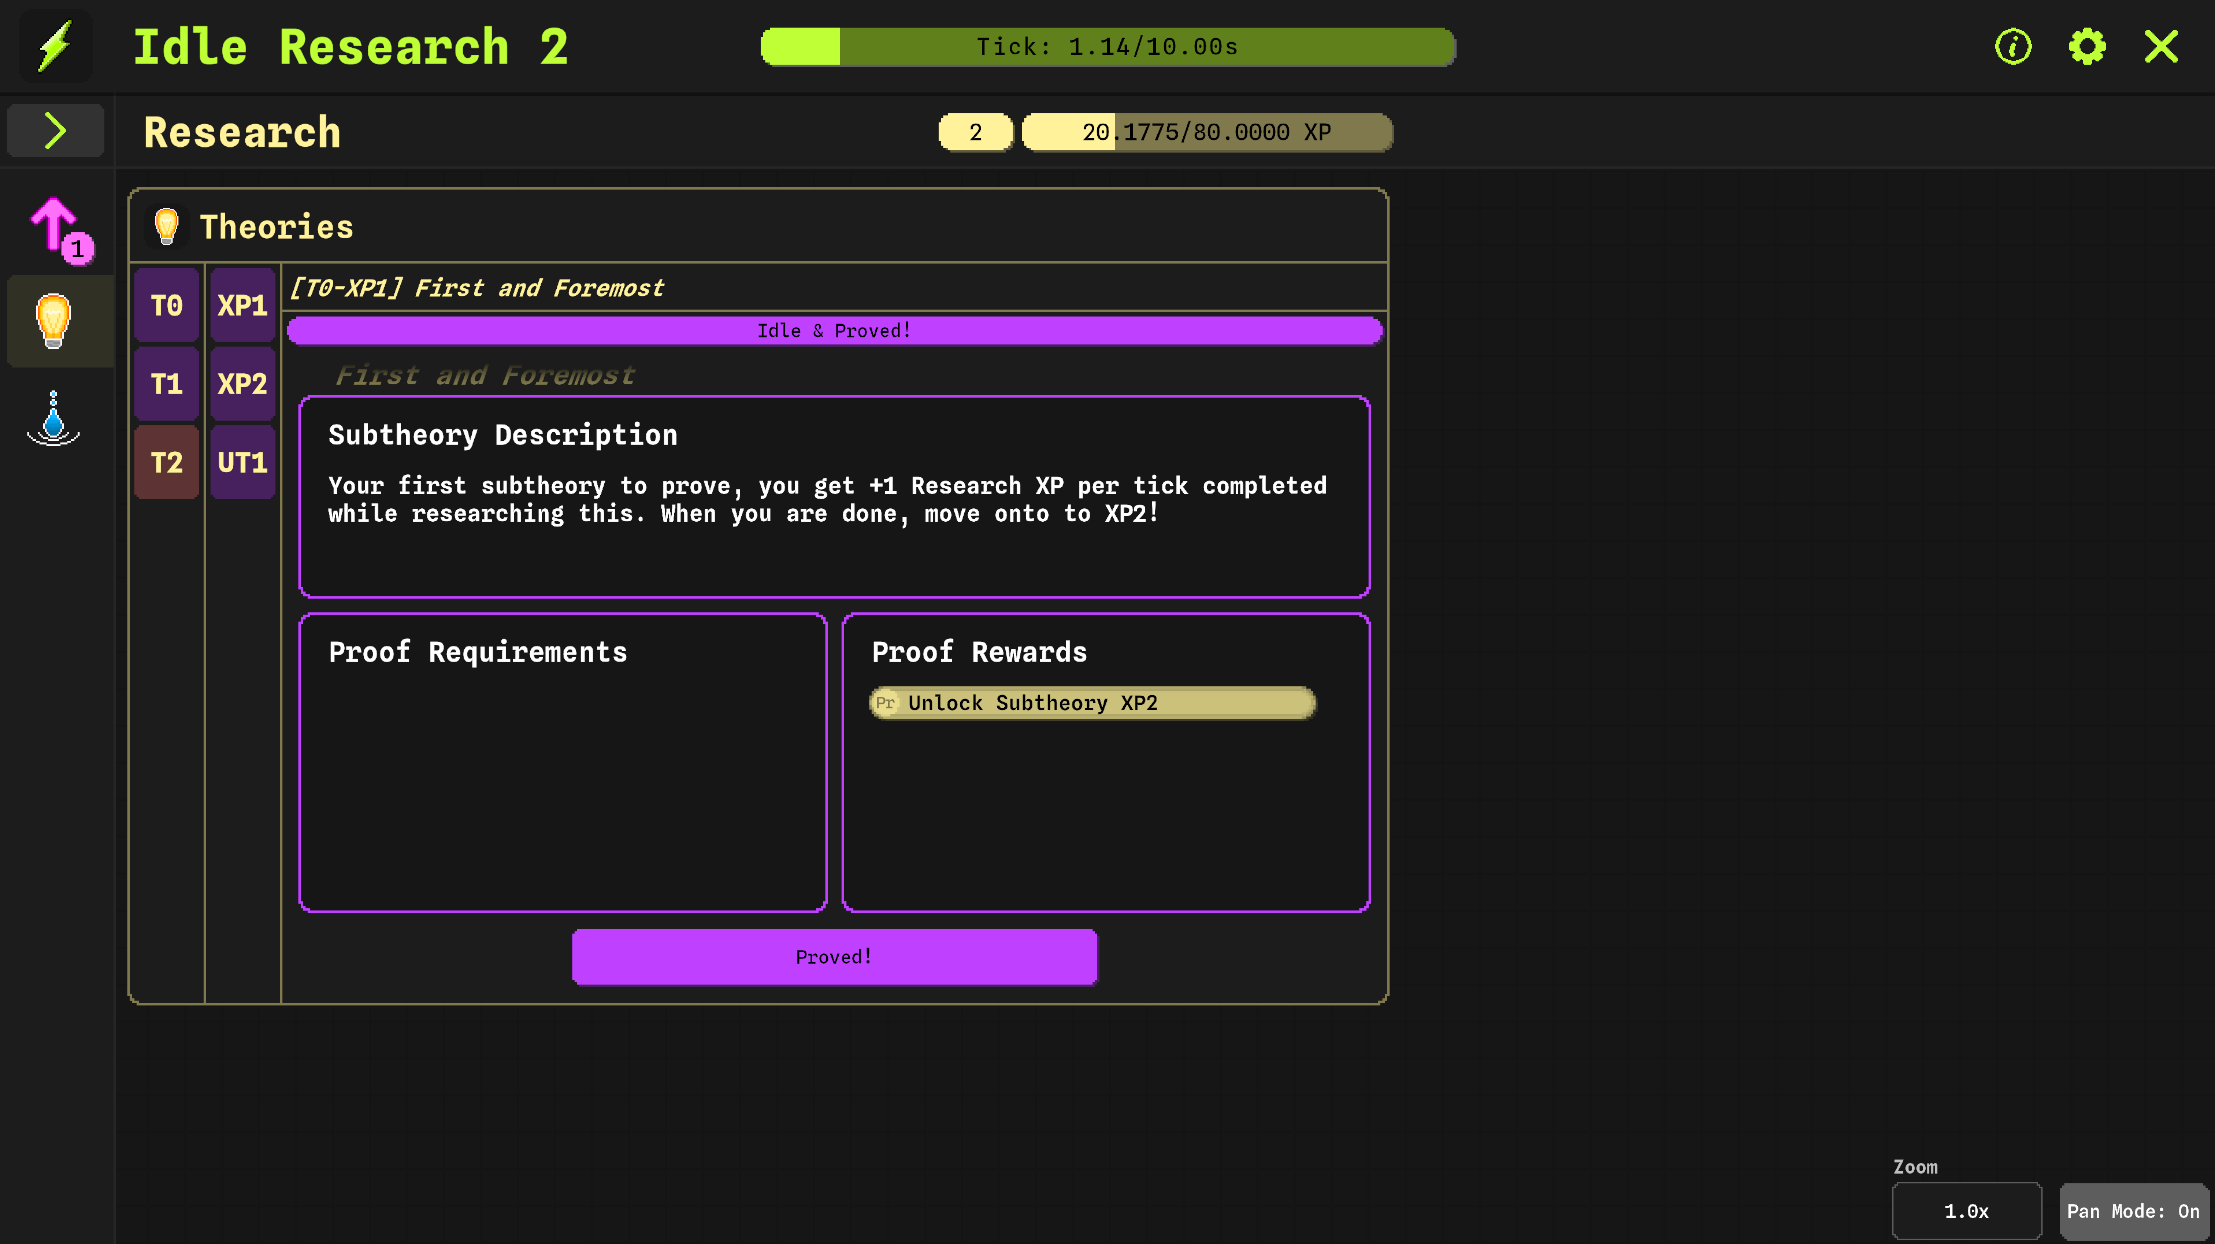The image size is (2215, 1244).
Task: Open settings gear icon
Action: click(x=2086, y=46)
